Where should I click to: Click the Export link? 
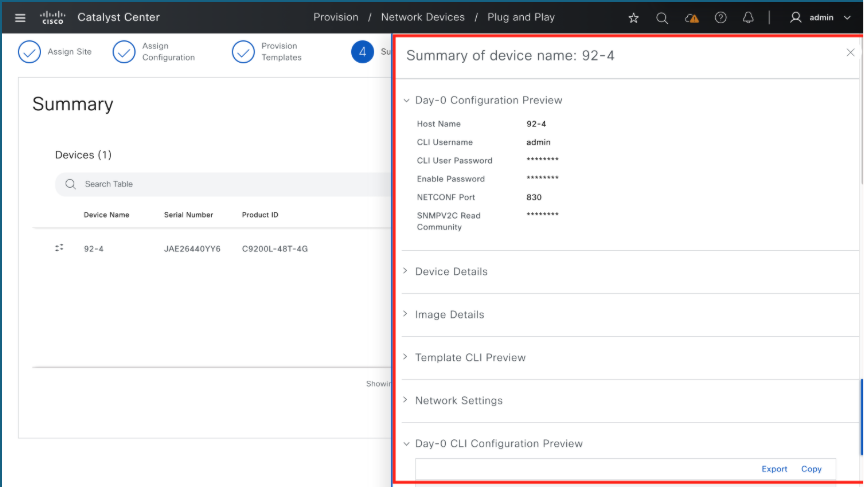tap(774, 469)
